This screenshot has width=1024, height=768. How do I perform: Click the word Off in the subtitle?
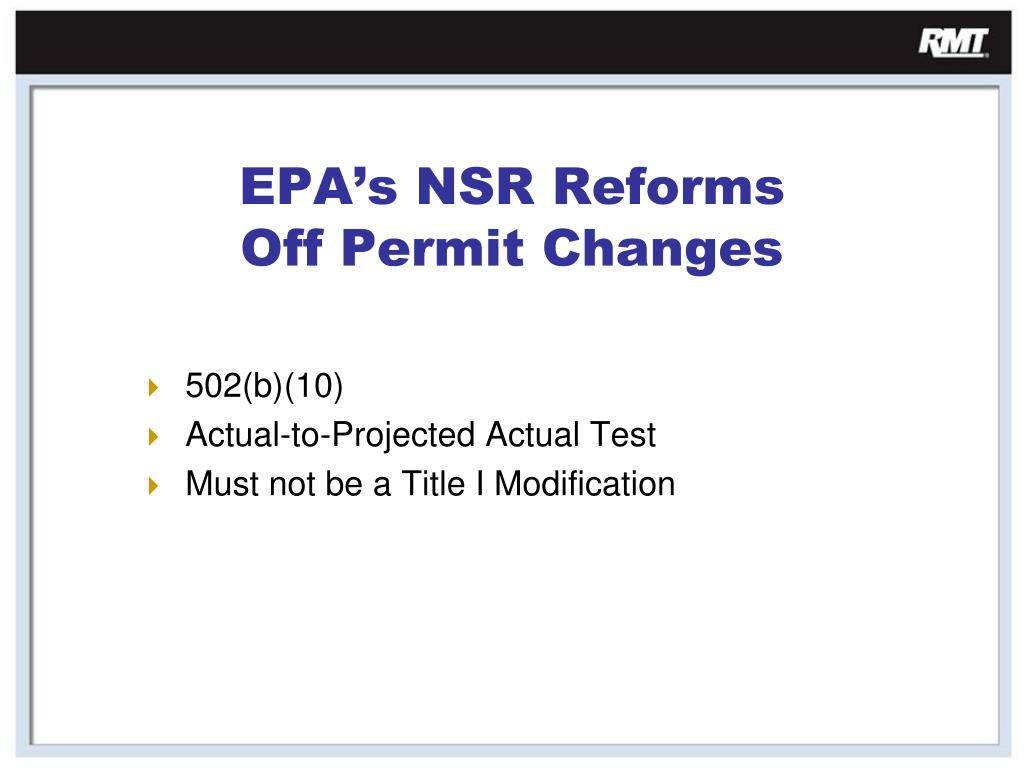click(282, 248)
